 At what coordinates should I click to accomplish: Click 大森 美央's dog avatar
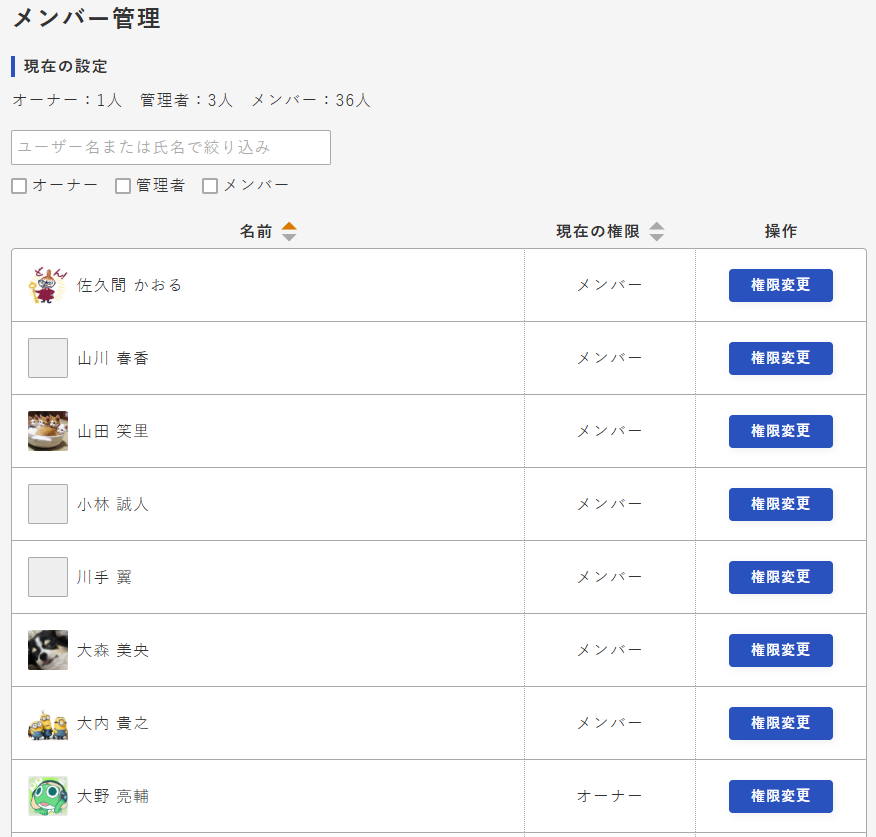pyautogui.click(x=48, y=650)
